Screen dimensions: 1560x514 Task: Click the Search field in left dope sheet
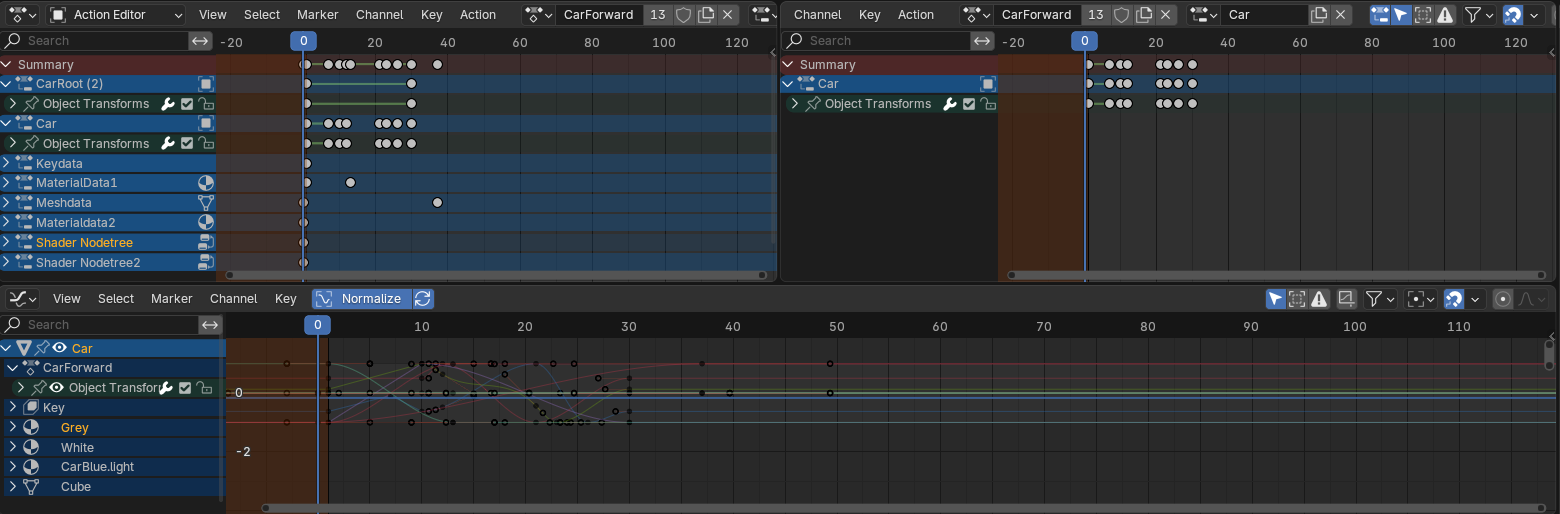tap(95, 41)
